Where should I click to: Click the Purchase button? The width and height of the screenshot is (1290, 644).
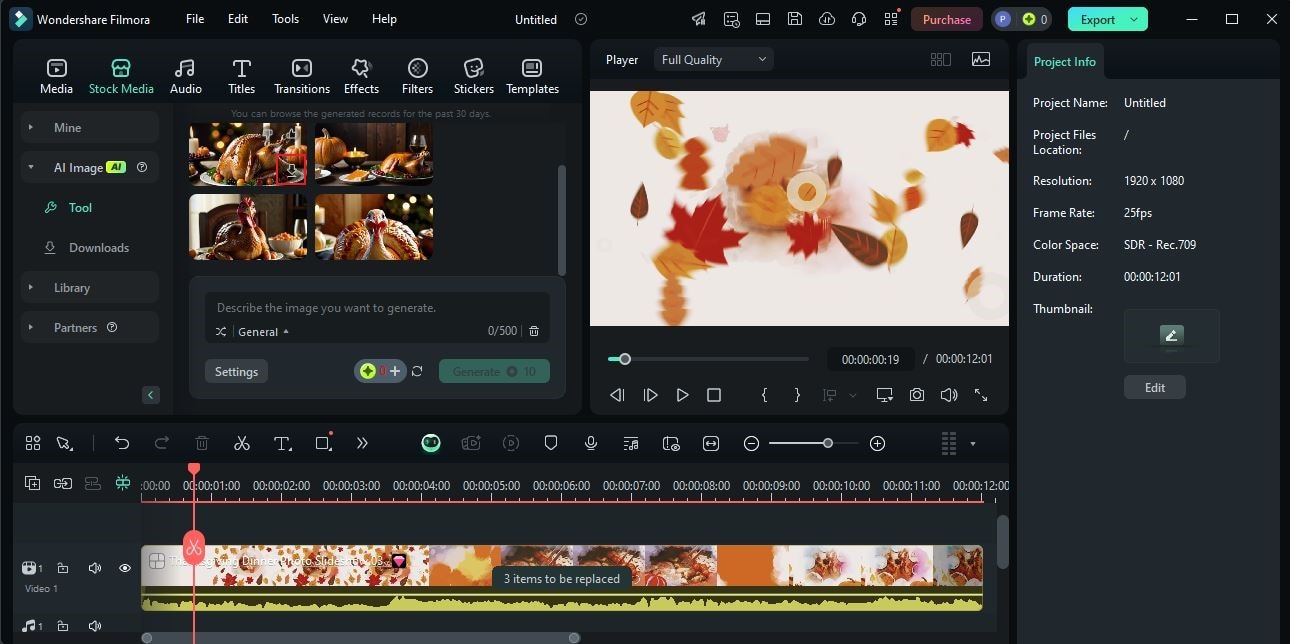946,19
